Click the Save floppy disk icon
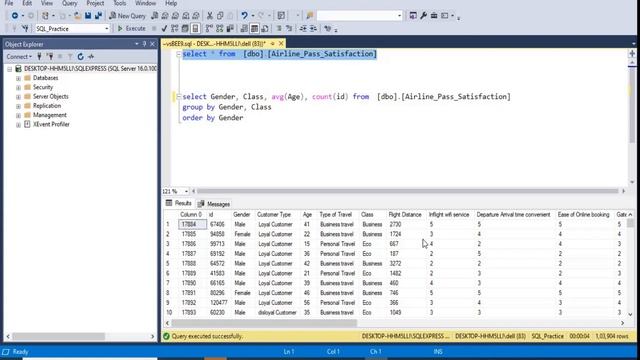This screenshot has height=360, width=640. click(88, 16)
